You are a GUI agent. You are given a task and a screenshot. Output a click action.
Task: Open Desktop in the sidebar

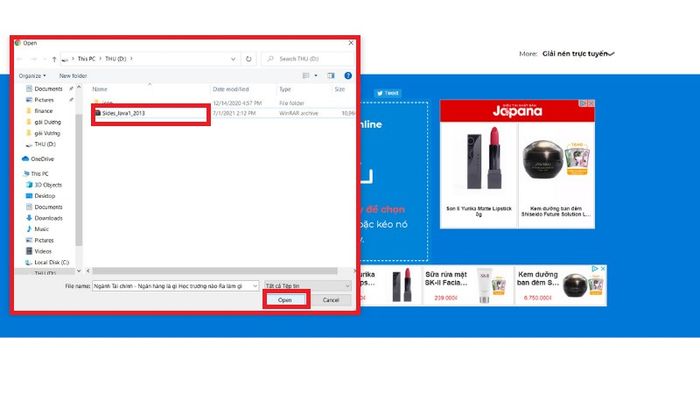pyautogui.click(x=45, y=196)
